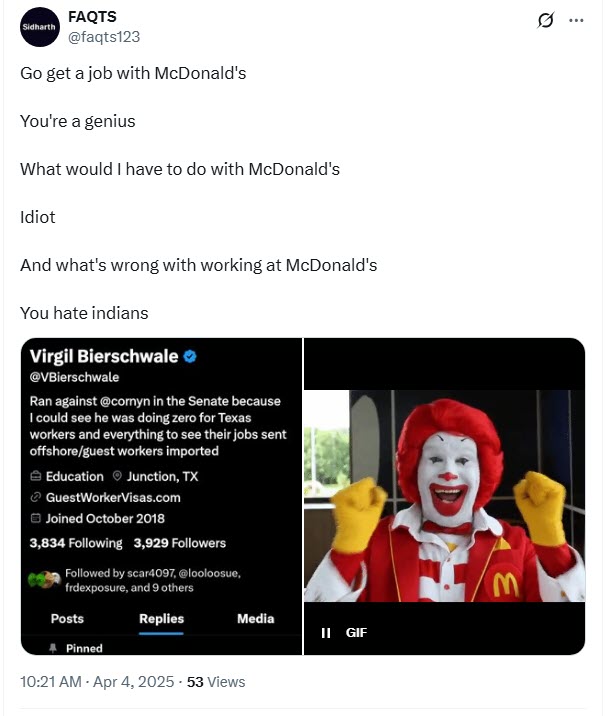
Task: Click the Sidharth profile avatar
Action: coord(39,27)
